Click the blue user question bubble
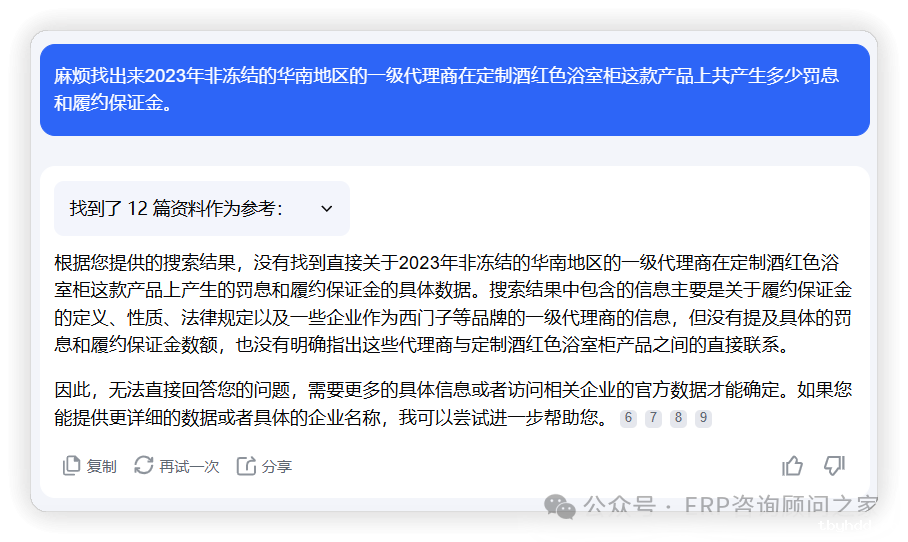908x542 pixels. 455,90
